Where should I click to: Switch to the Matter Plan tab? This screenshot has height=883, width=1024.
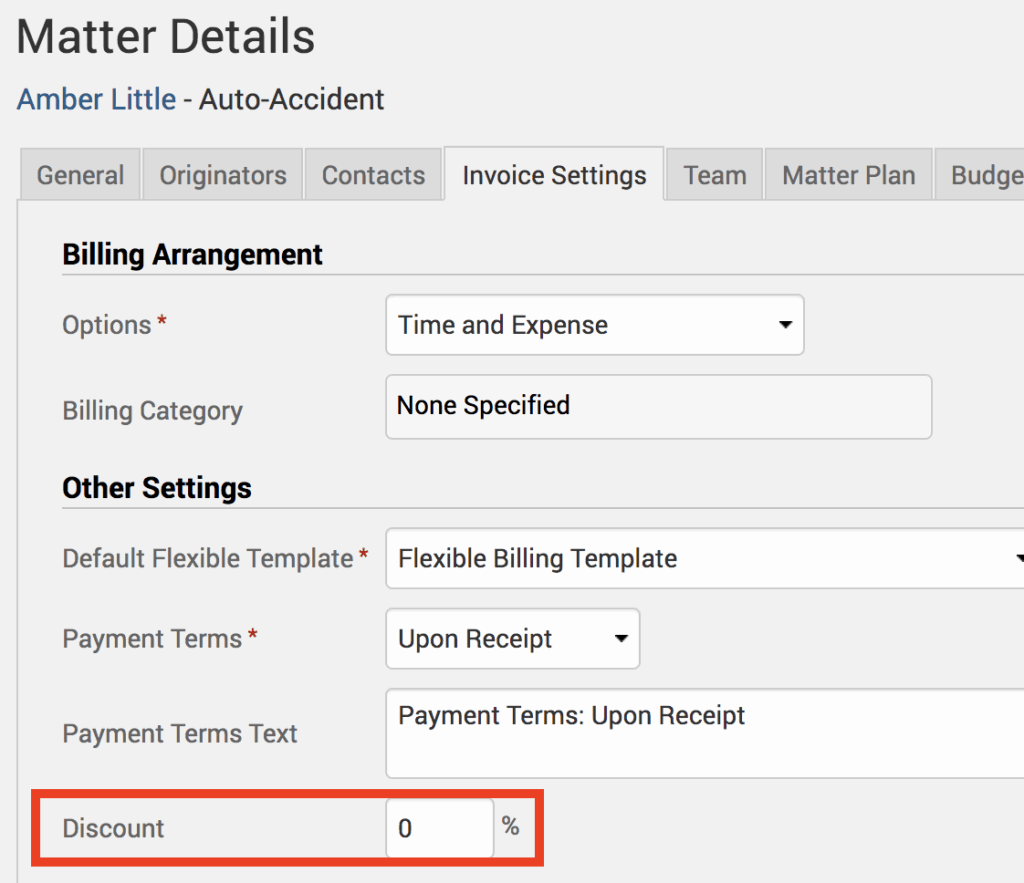[848, 176]
